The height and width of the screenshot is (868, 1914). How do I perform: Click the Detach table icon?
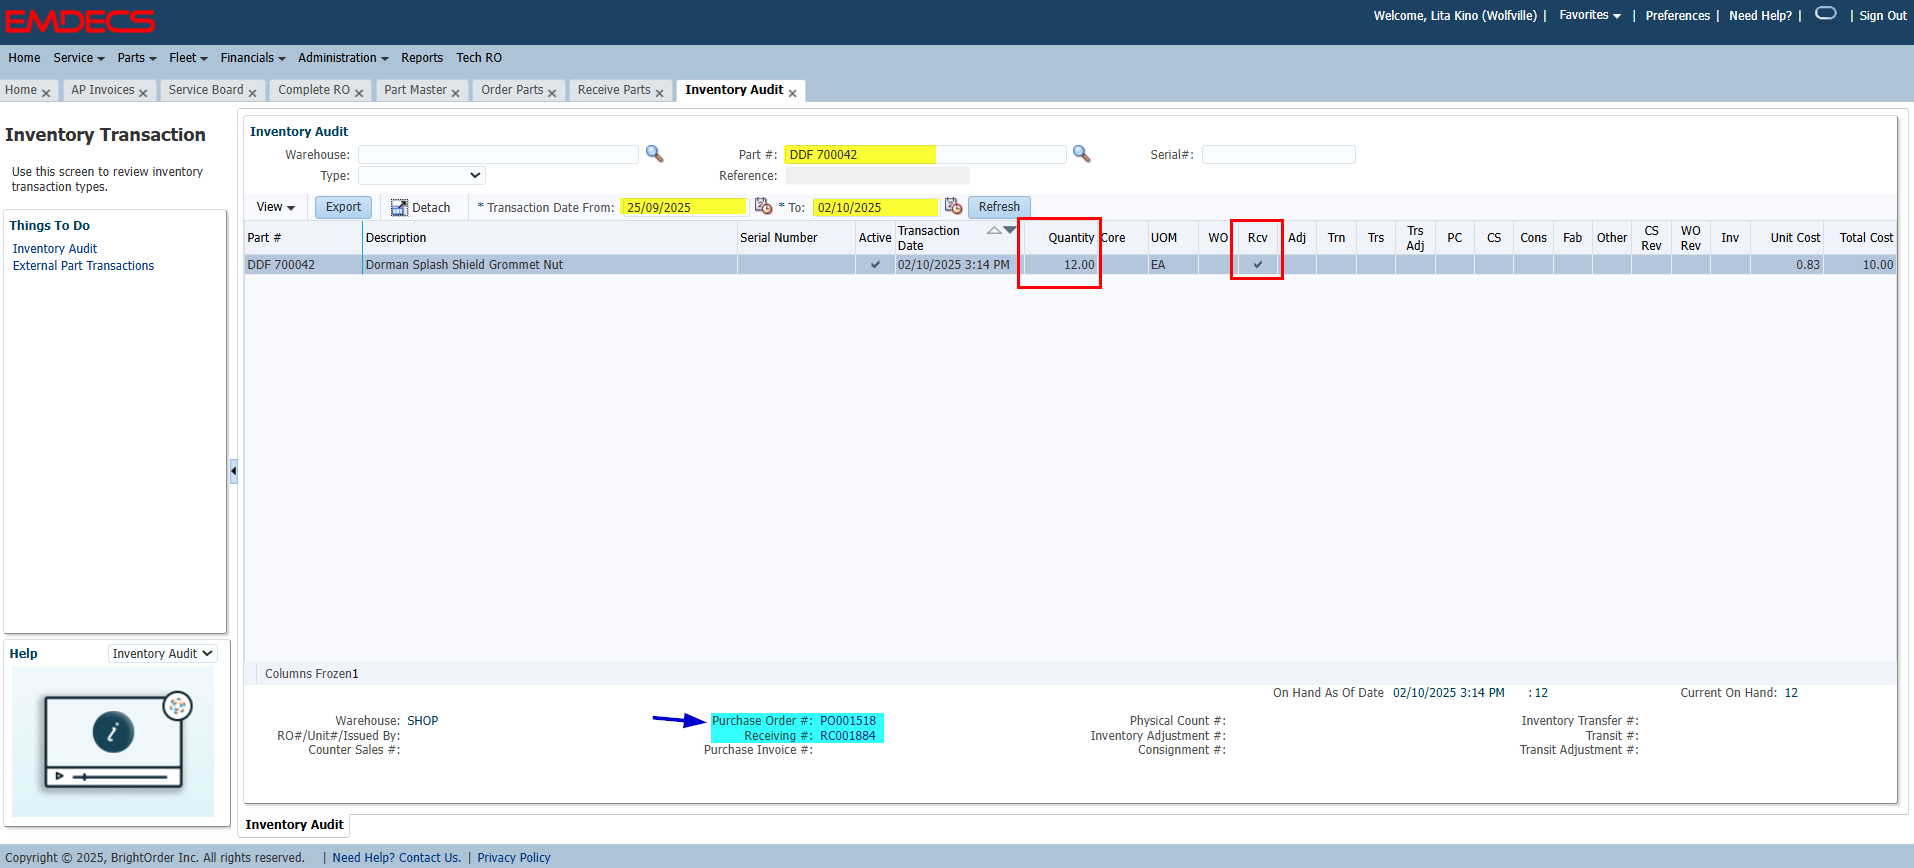(x=399, y=207)
